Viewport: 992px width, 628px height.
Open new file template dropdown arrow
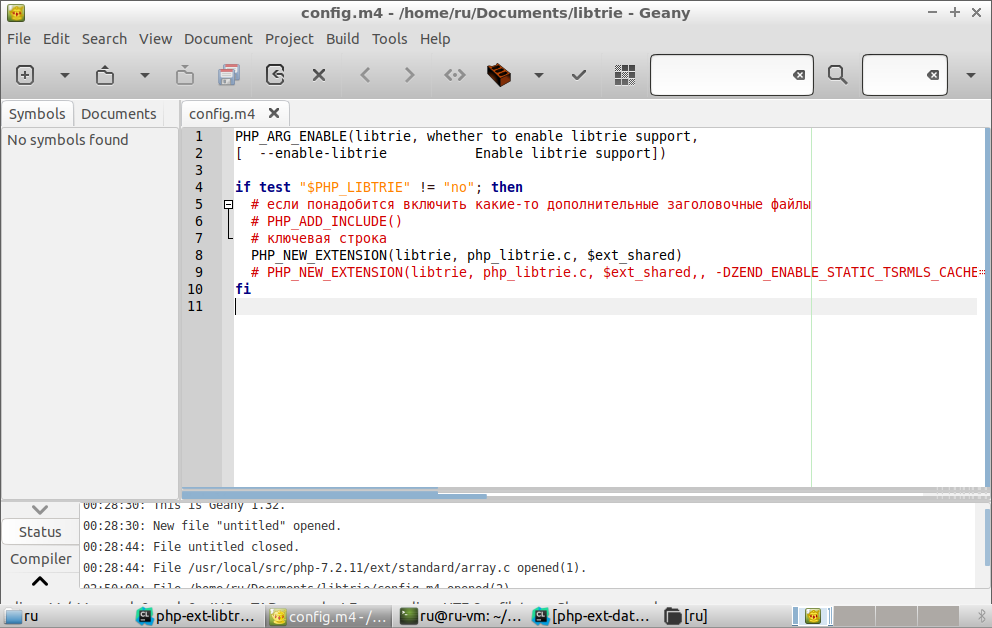pyautogui.click(x=65, y=75)
